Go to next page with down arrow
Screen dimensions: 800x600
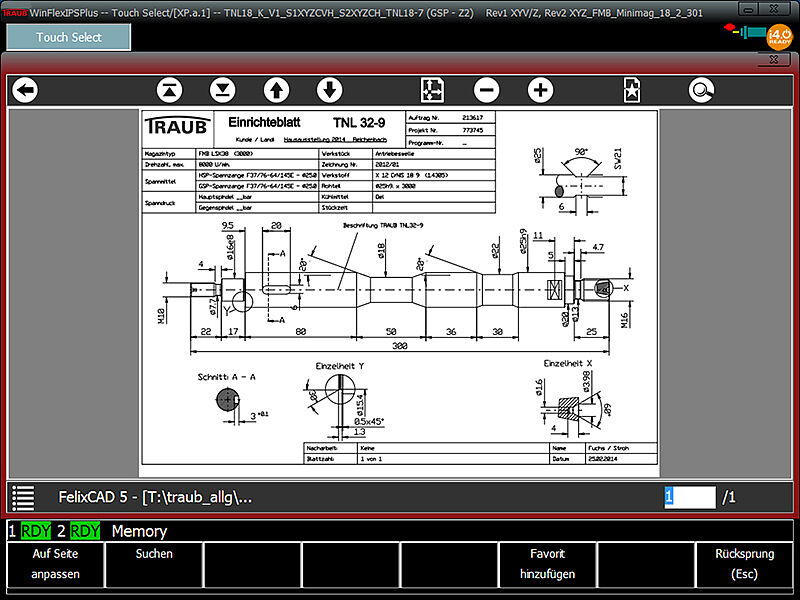click(x=329, y=91)
